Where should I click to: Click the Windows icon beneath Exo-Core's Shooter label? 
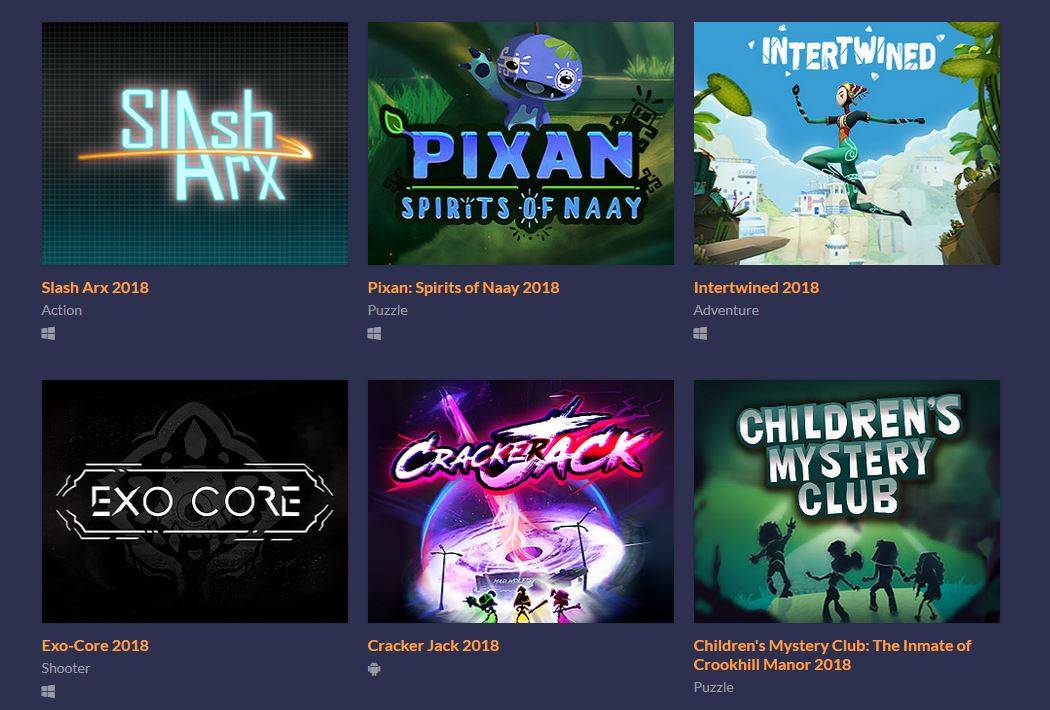(48, 691)
